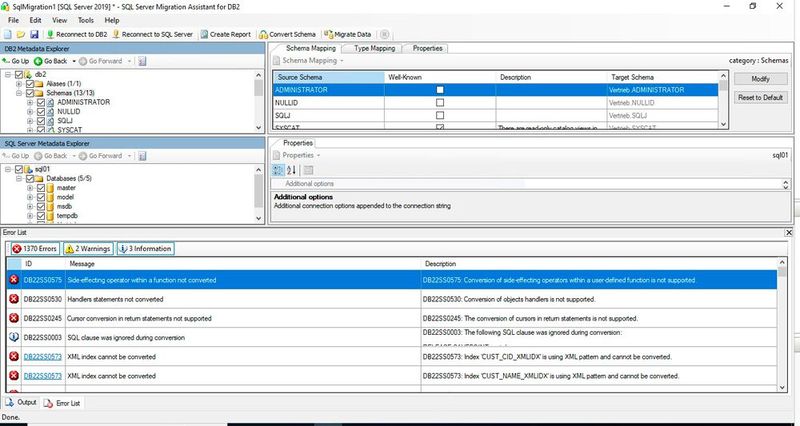Click the Open Project folder icon
Image resolution: width=800 pixels, height=426 pixels.
click(20, 34)
